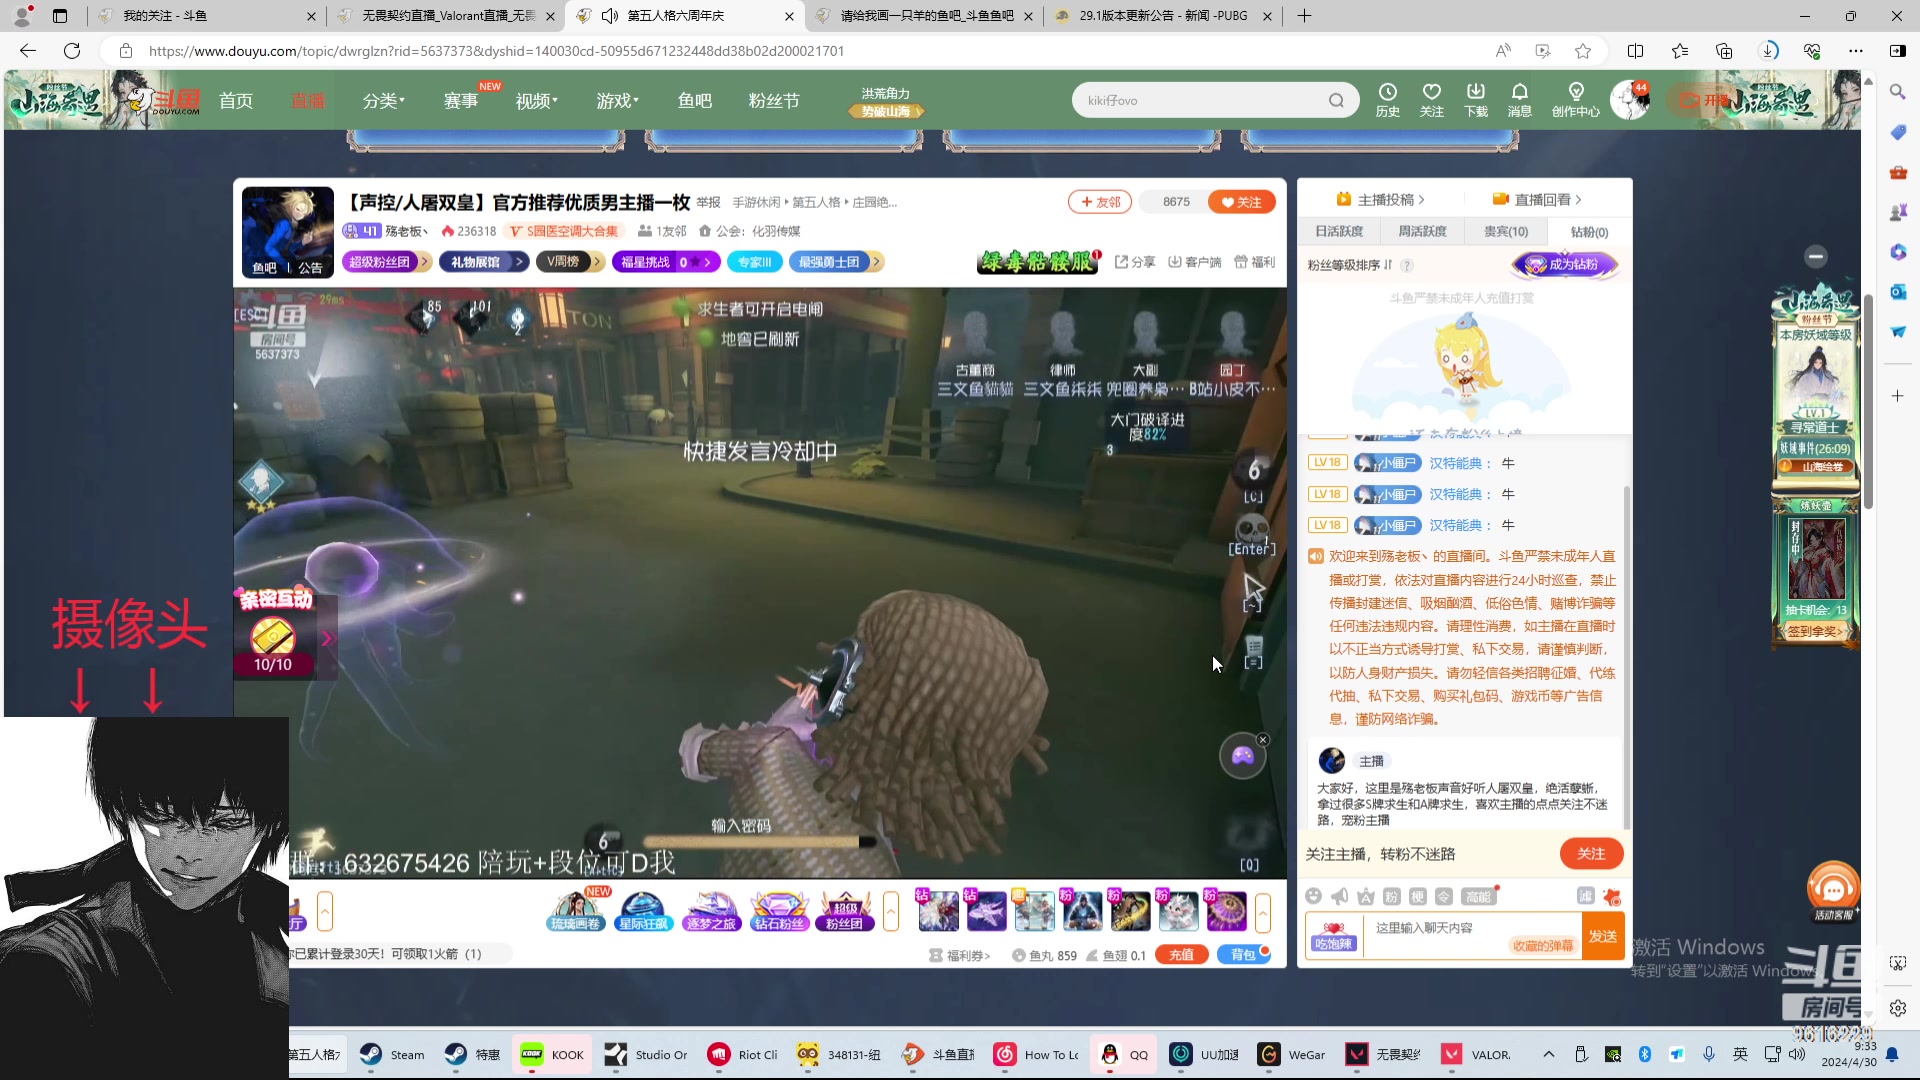Follow streamer with header 关注 button
This screenshot has height=1080, width=1920.
pyautogui.click(x=1242, y=202)
